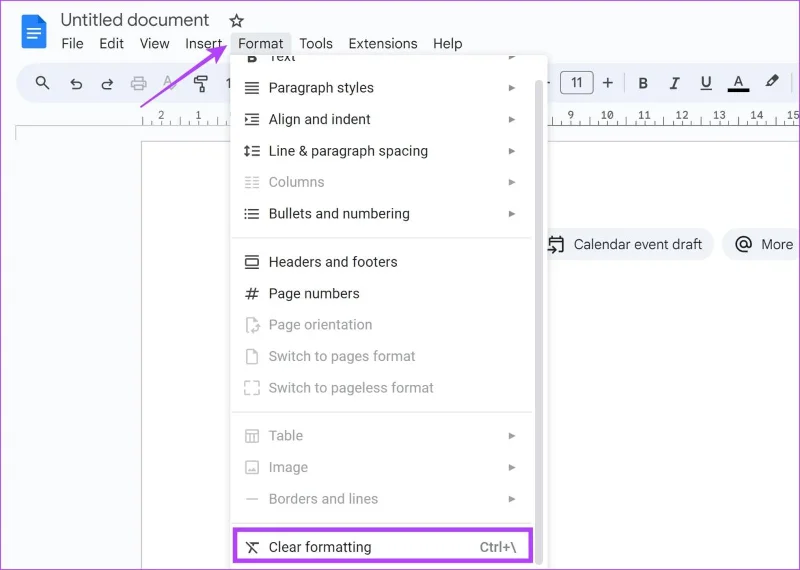Open Bullets and numbering submenu
Viewport: 800px width, 570px height.
pos(381,214)
